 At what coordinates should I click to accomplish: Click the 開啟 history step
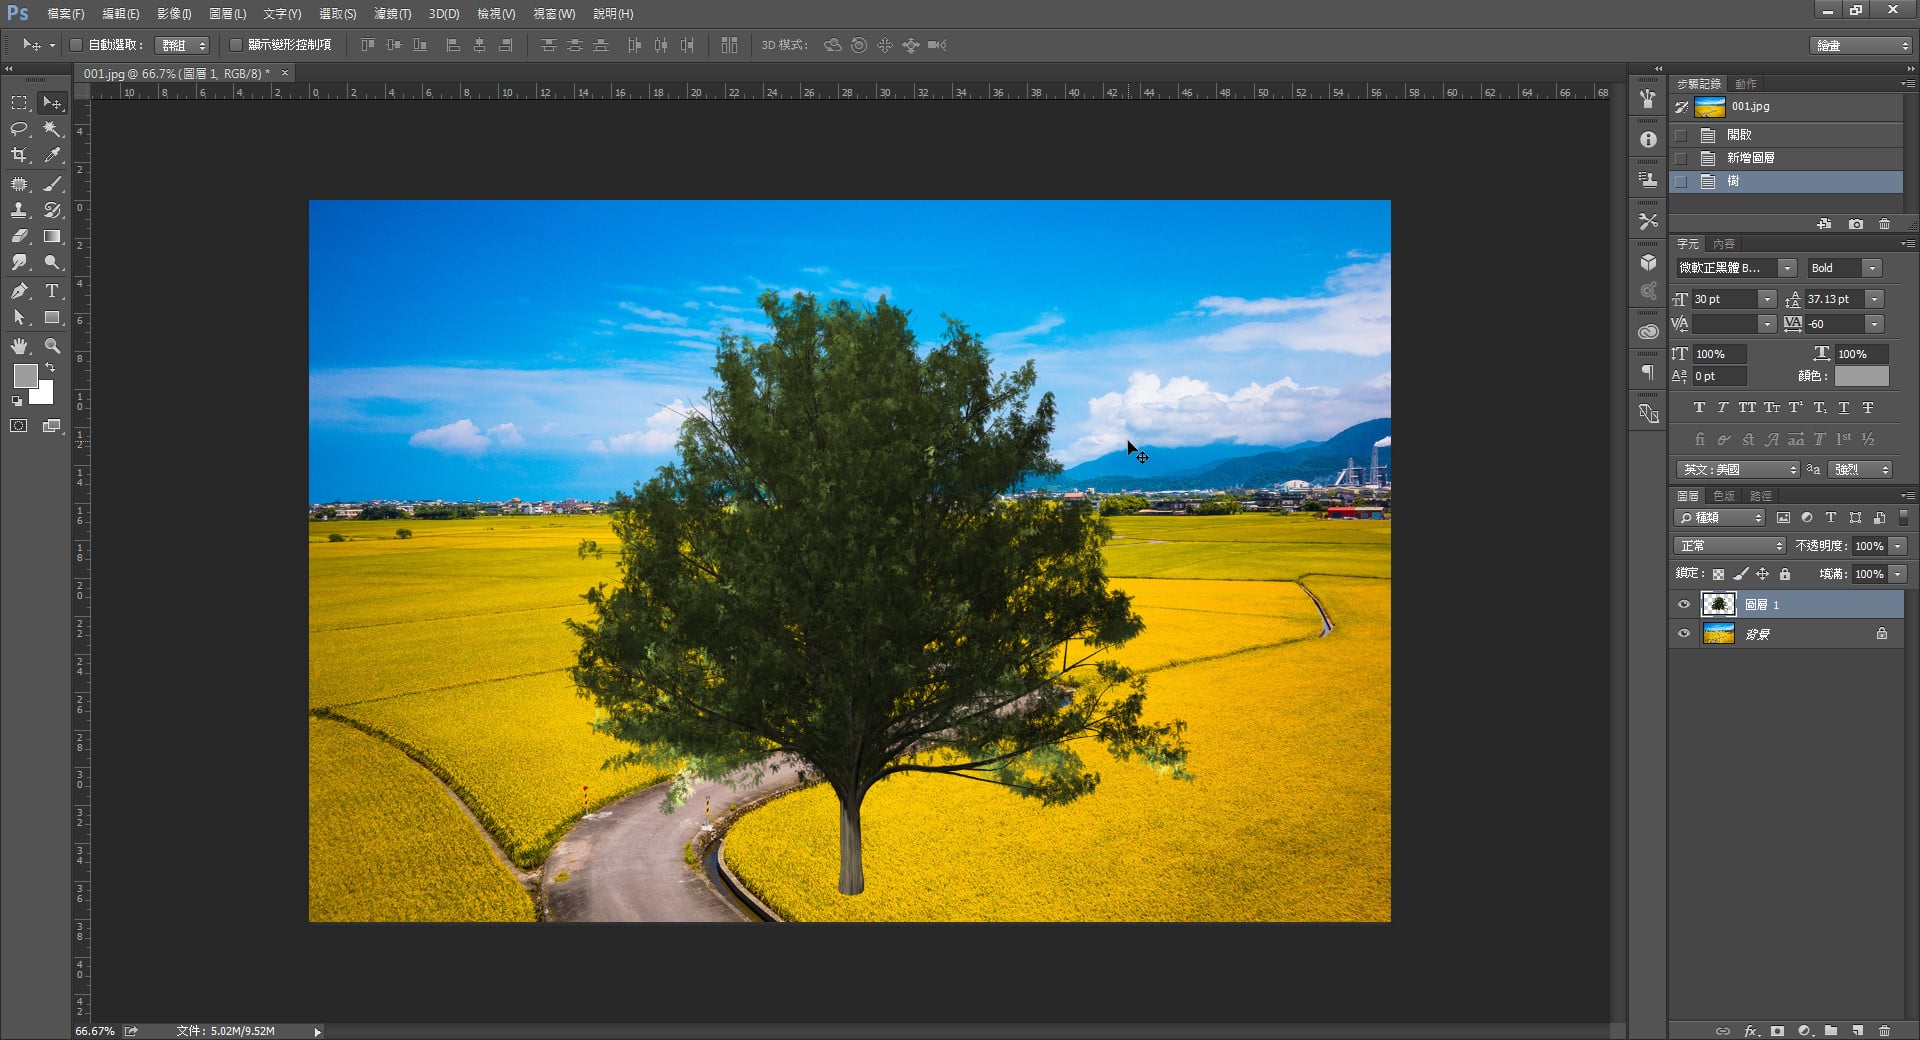[1739, 135]
